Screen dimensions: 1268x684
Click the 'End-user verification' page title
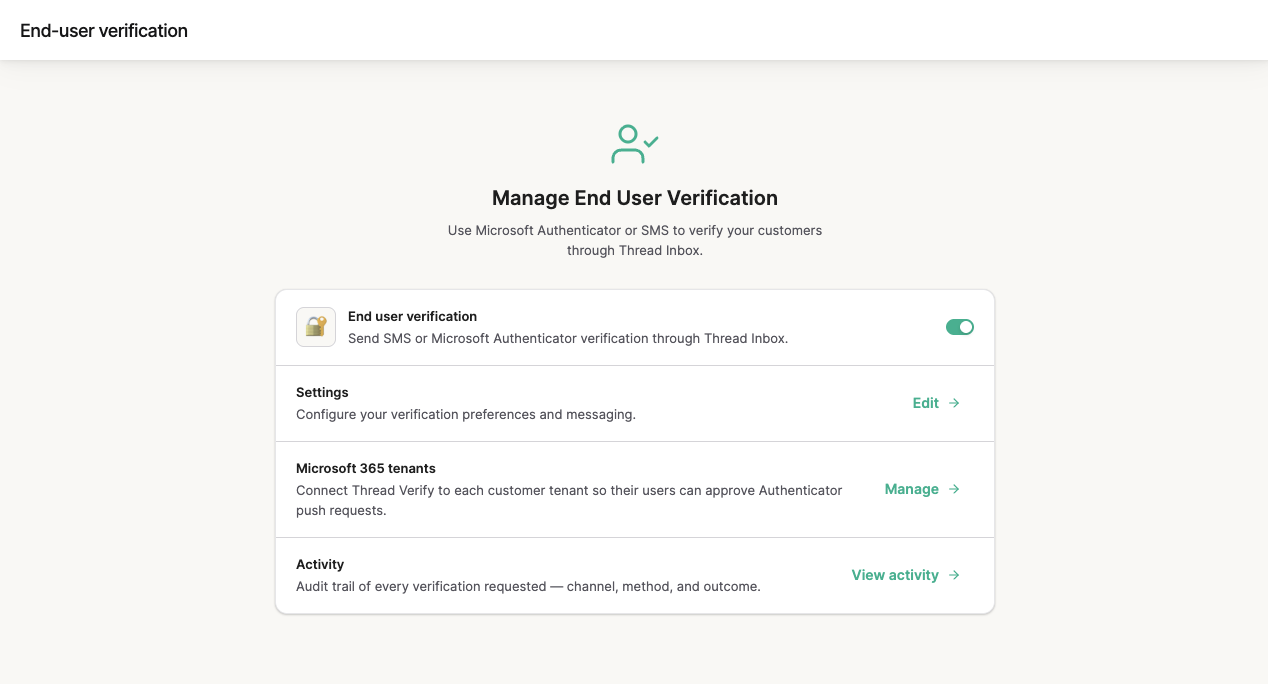pos(104,31)
